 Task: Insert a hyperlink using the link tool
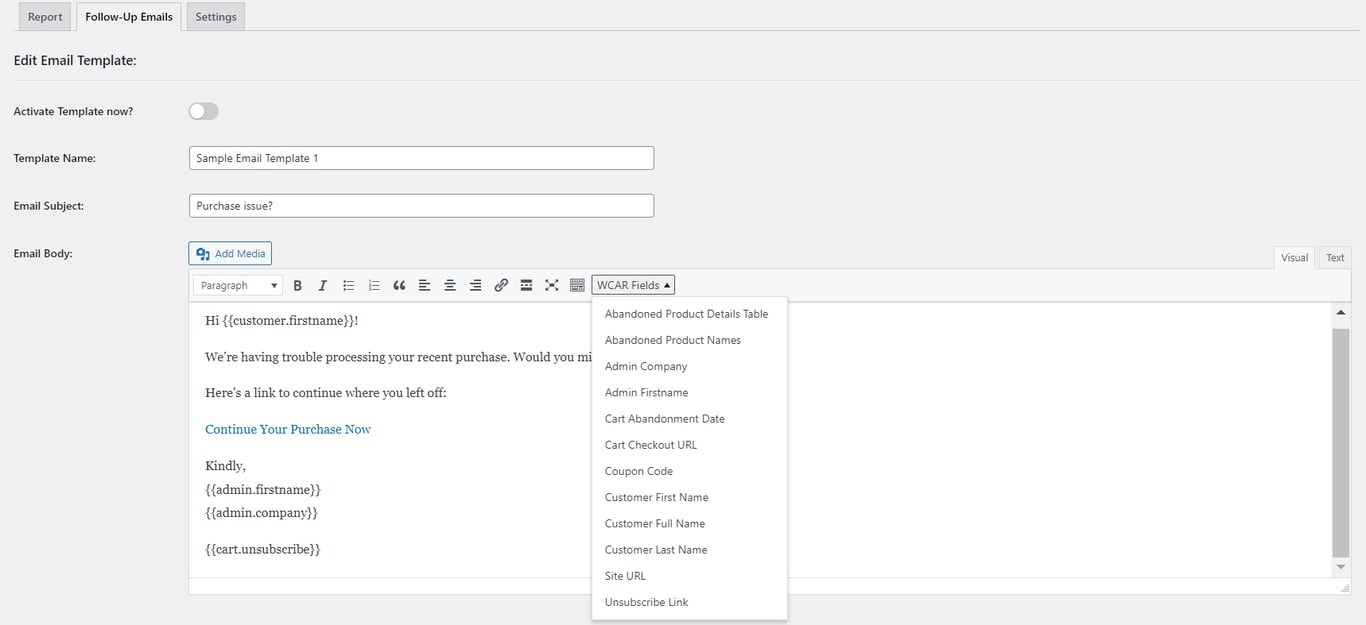point(500,285)
